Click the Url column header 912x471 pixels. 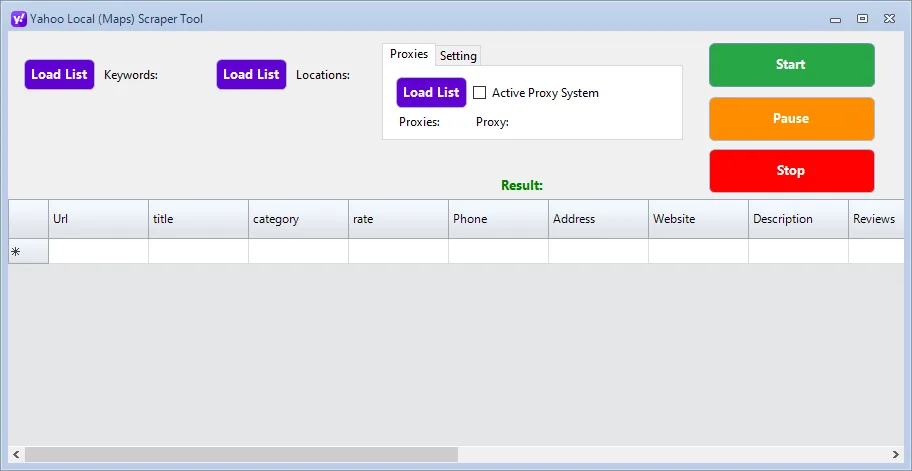tap(98, 219)
